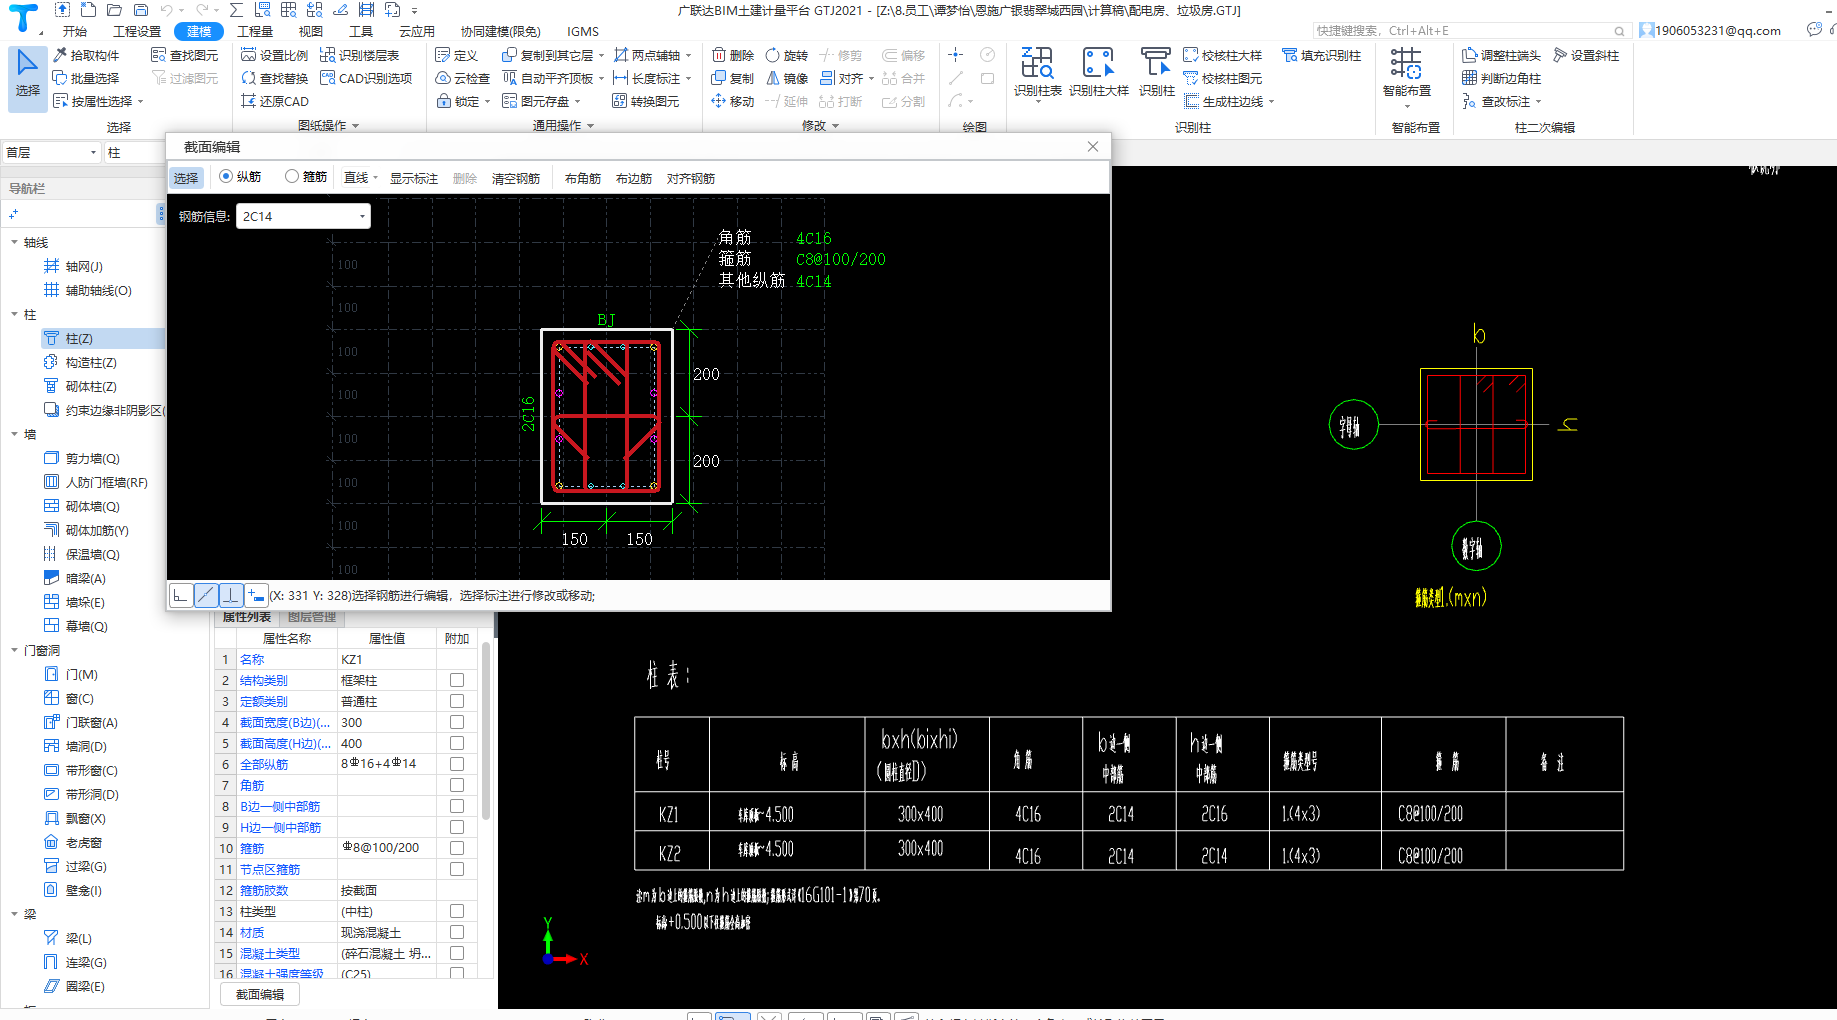Click the 移动 move tool
Screen dimensions: 1837x1020
[x=732, y=101]
